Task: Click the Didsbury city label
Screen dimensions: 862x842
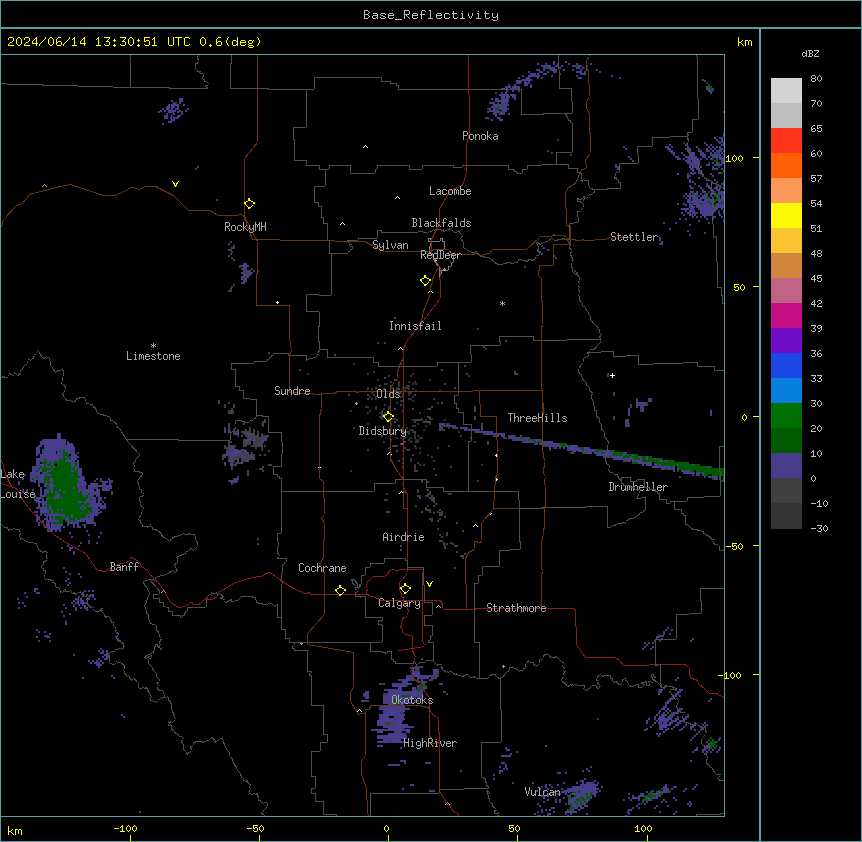Action: point(382,431)
